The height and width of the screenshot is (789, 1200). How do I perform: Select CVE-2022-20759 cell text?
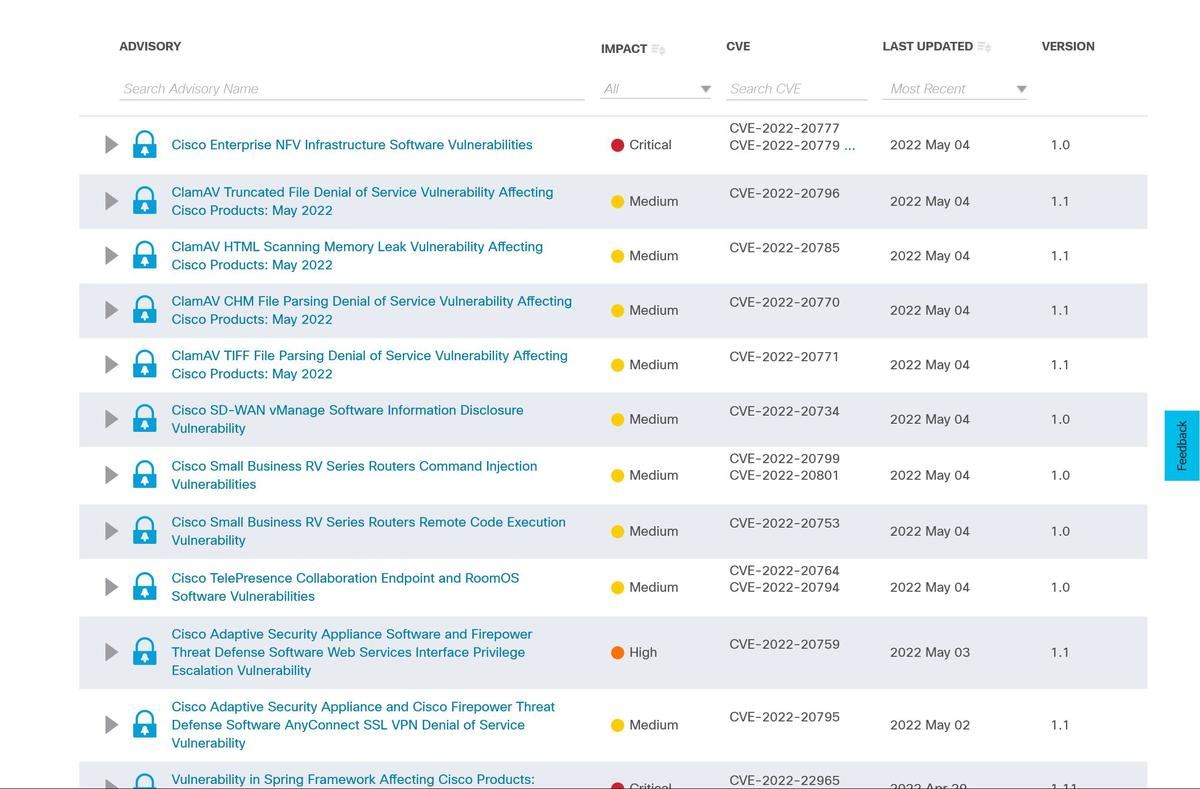click(x=785, y=644)
